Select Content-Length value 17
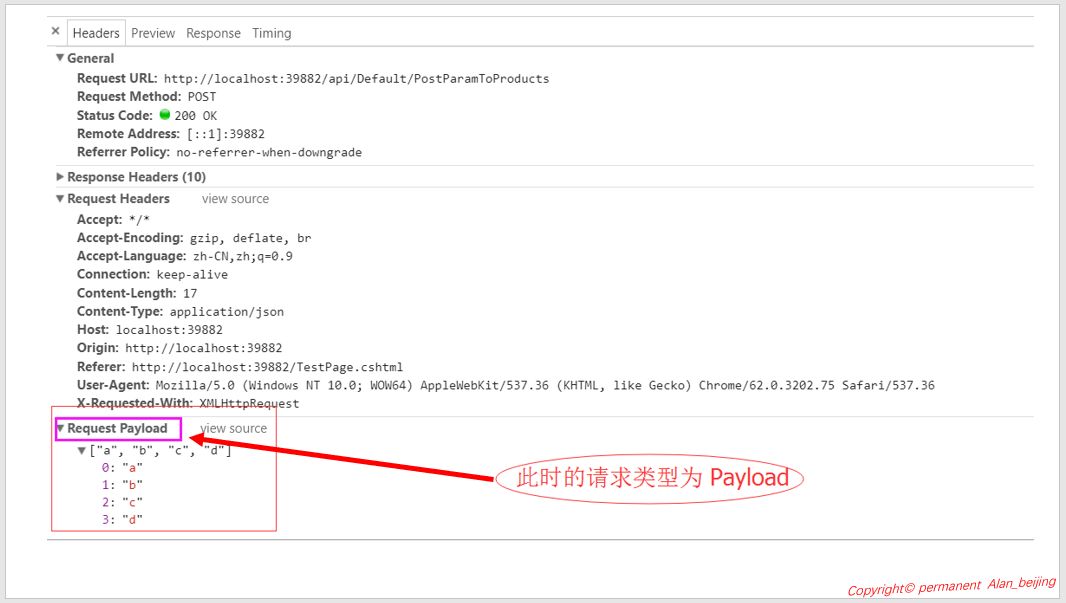Viewport: 1066px width, 603px height. 190,294
